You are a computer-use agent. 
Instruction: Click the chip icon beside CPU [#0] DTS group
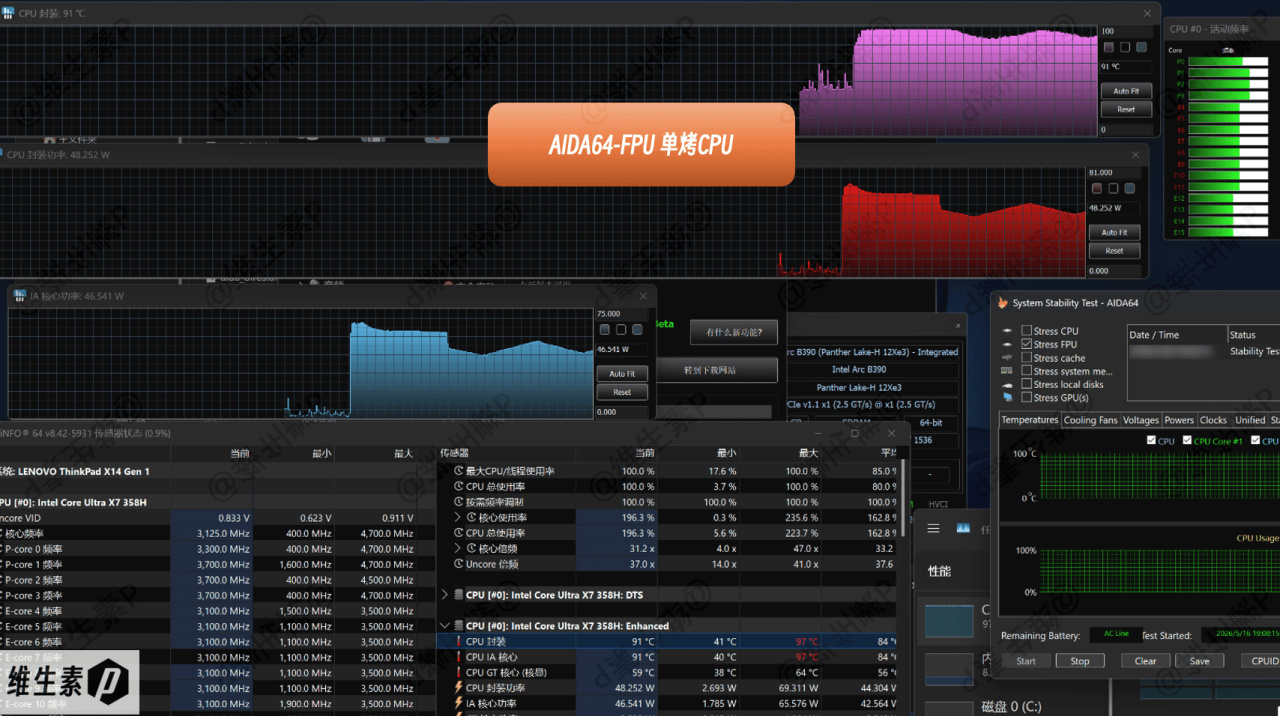(x=459, y=595)
